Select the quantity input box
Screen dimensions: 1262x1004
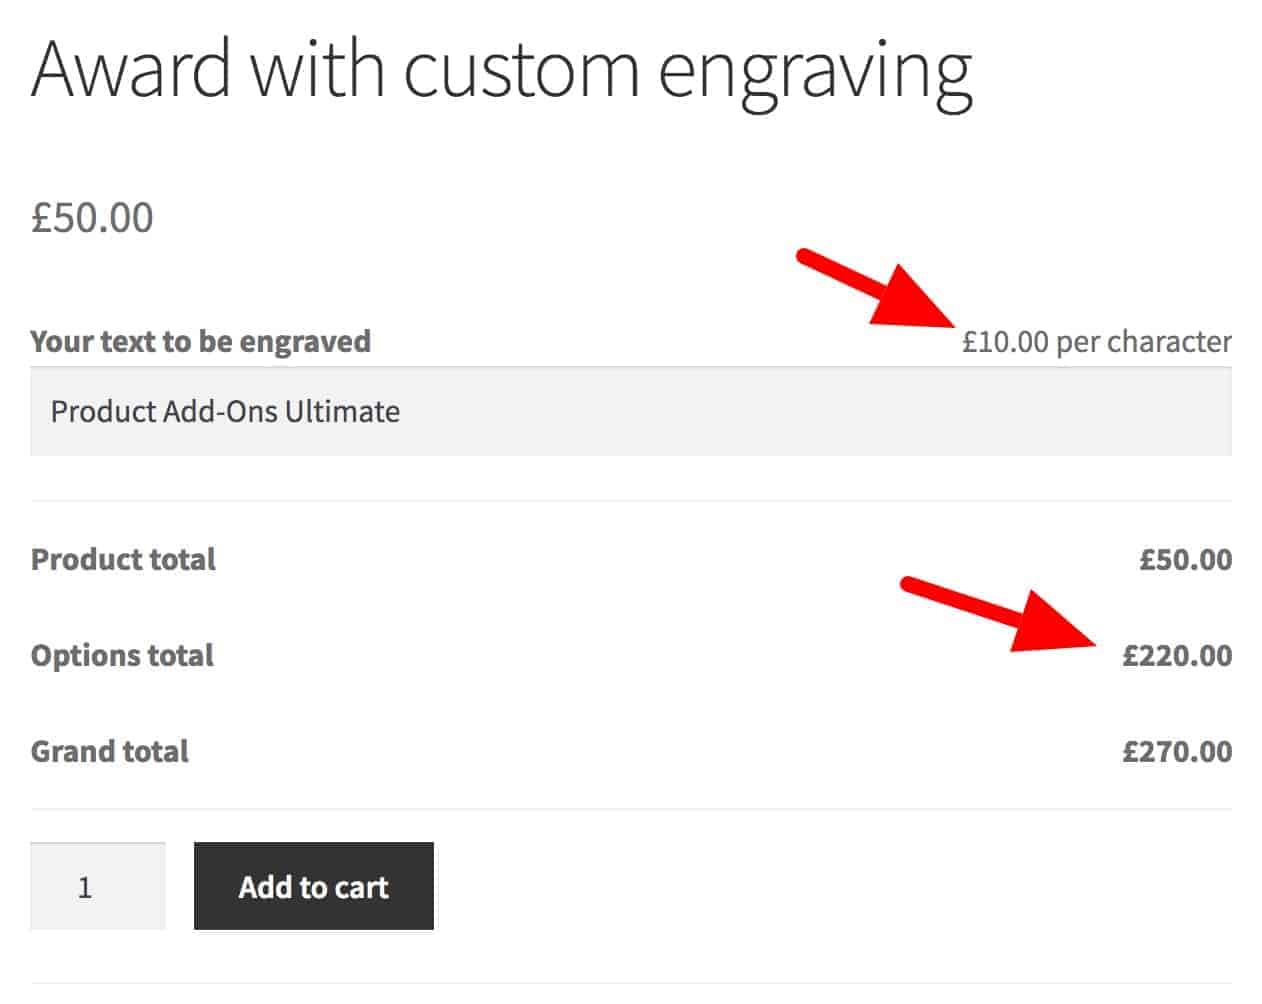(97, 886)
